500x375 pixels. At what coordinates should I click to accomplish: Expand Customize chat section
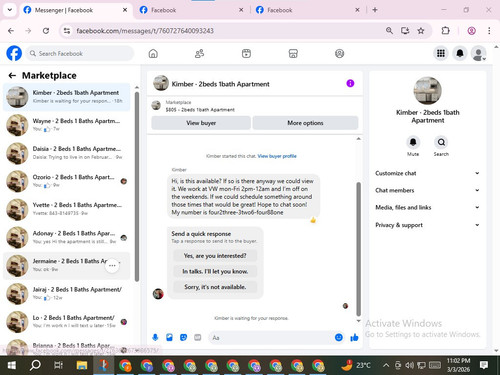pos(428,173)
